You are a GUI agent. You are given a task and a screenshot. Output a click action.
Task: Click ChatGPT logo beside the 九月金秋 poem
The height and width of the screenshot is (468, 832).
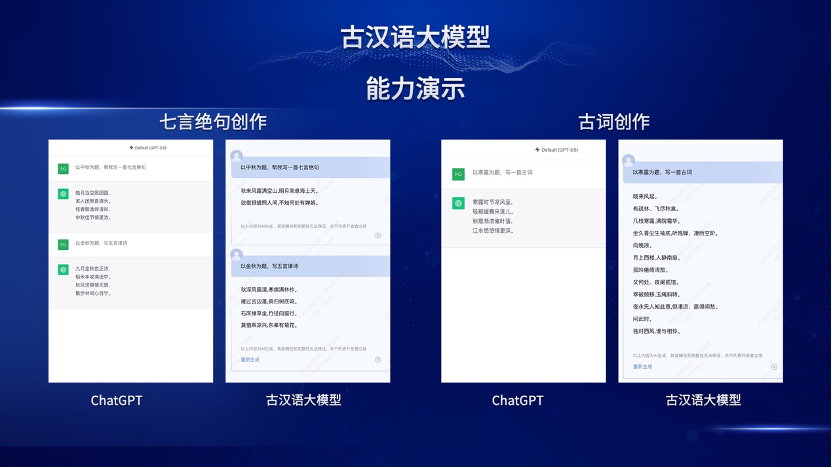(63, 268)
